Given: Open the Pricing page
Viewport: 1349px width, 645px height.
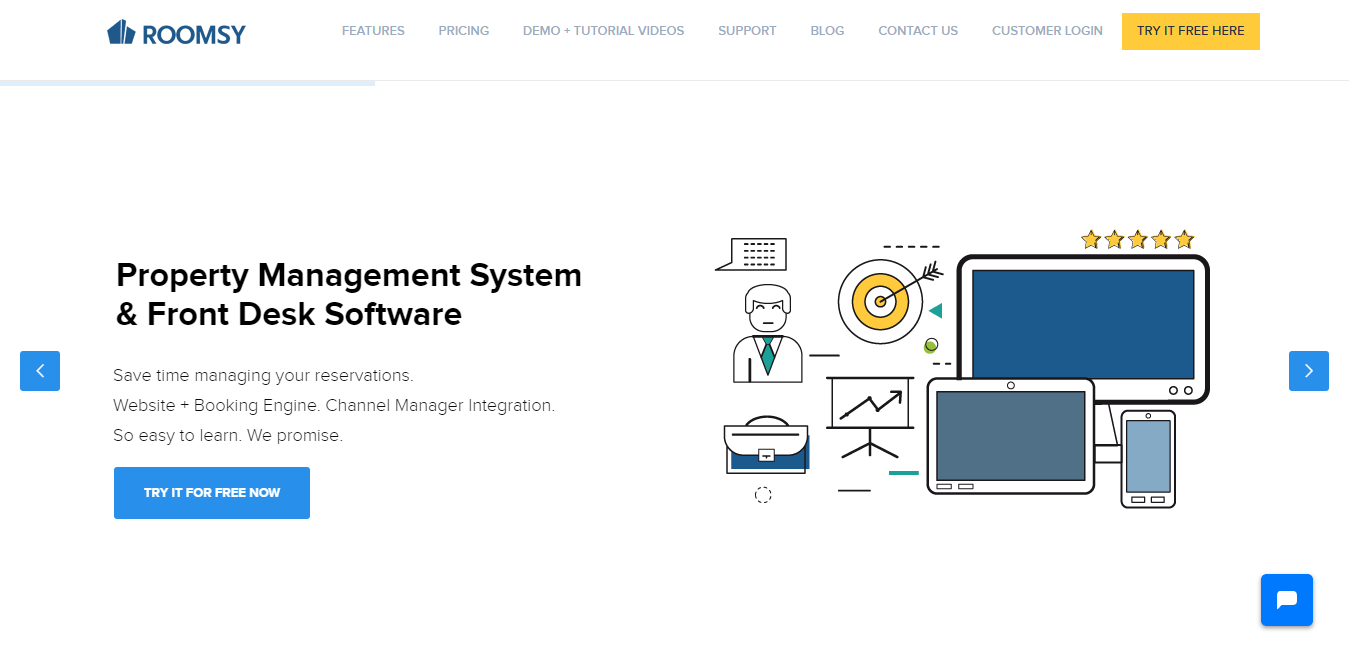Looking at the screenshot, I should [464, 31].
